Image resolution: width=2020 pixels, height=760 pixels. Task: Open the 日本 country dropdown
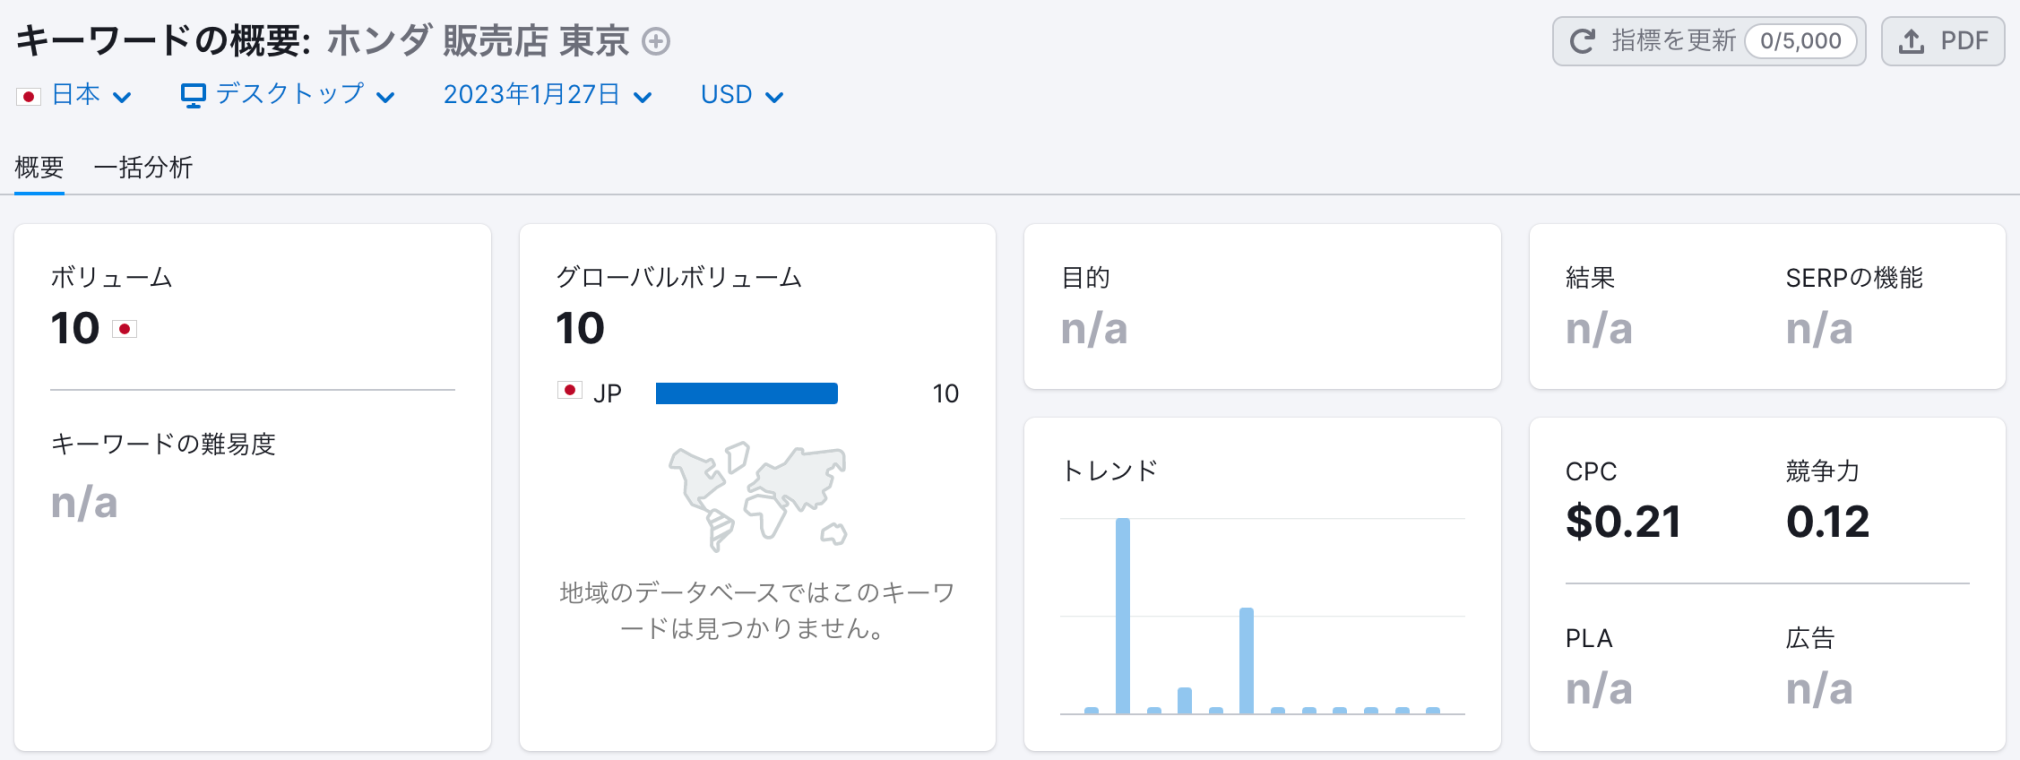90,95
